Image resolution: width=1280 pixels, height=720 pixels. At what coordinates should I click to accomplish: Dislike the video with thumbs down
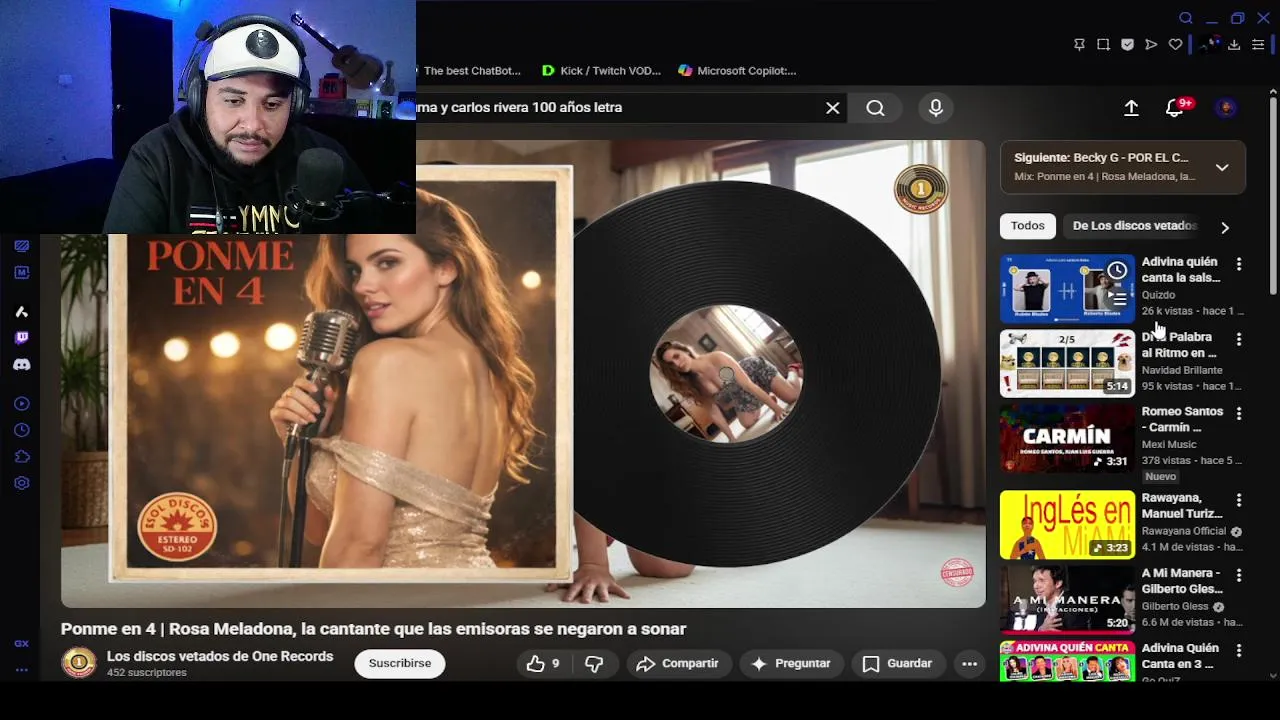pyautogui.click(x=594, y=663)
